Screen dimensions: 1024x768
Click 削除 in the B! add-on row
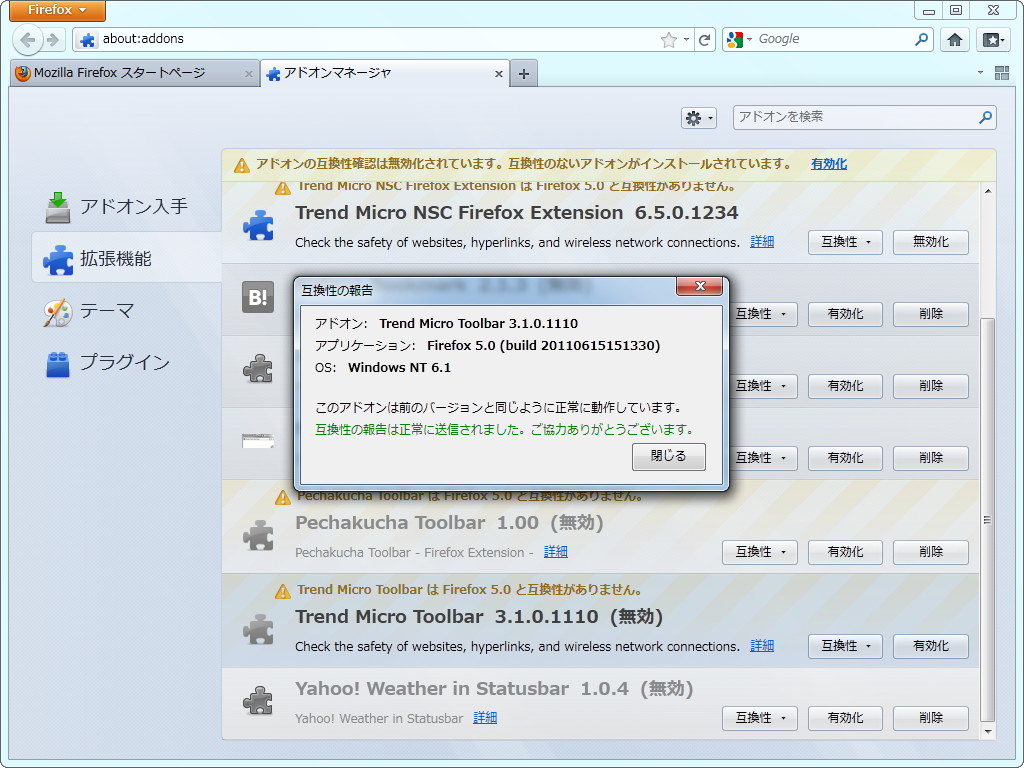click(930, 314)
